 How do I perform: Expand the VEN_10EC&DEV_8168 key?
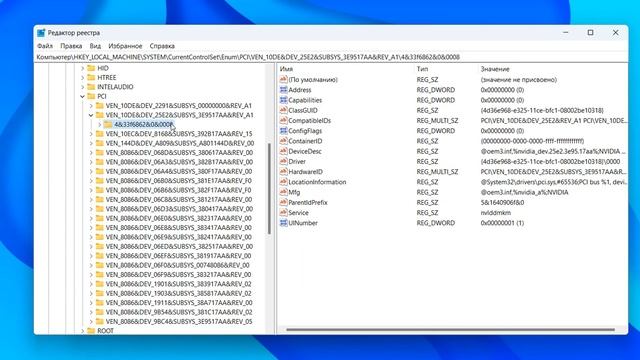(x=91, y=134)
